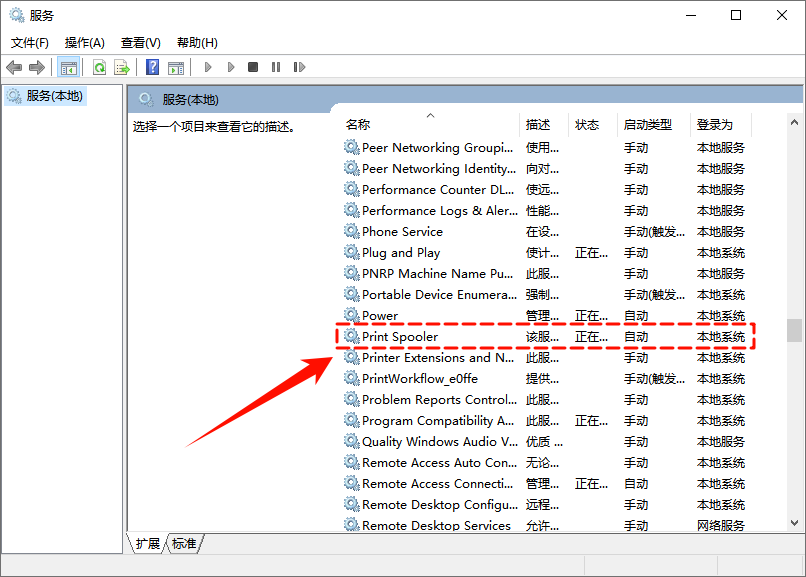The height and width of the screenshot is (577, 806).
Task: Sort by the 状态 column header
Action: click(587, 125)
